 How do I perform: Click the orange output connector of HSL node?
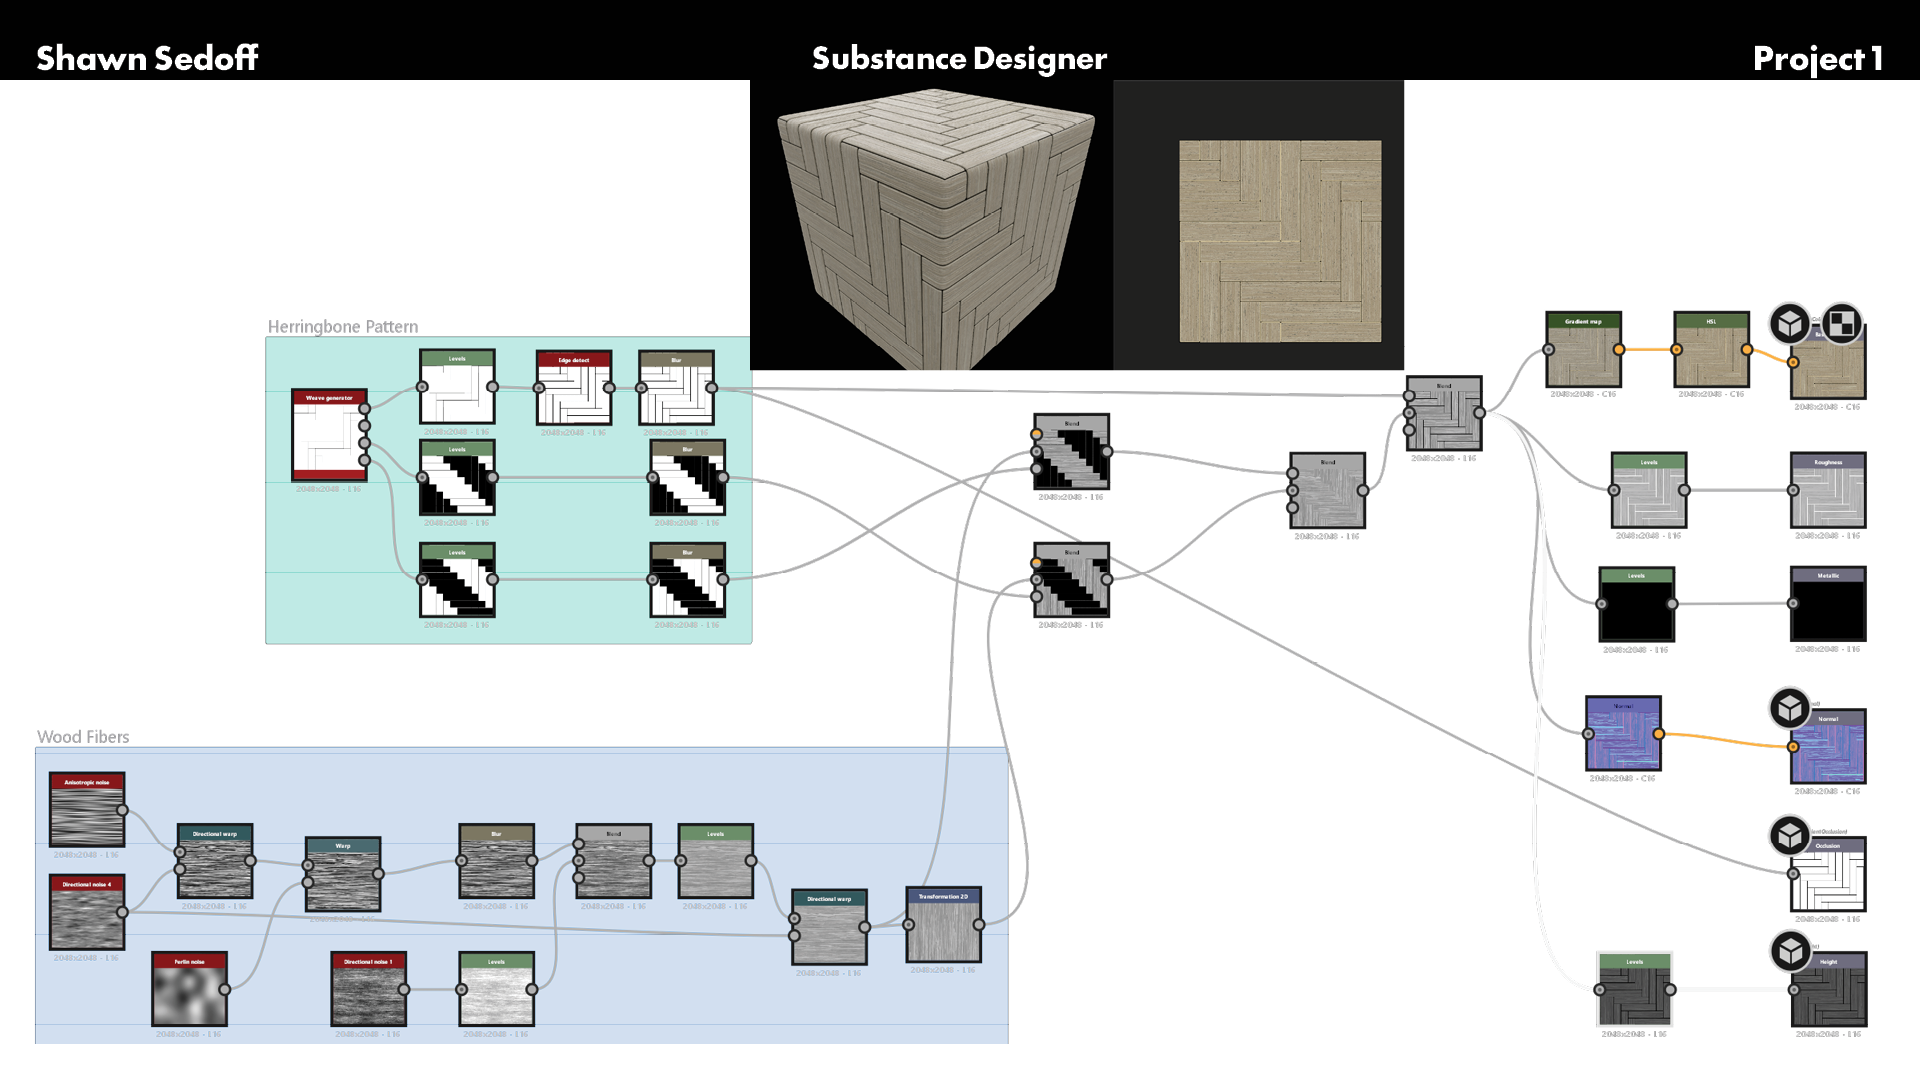(x=1747, y=350)
